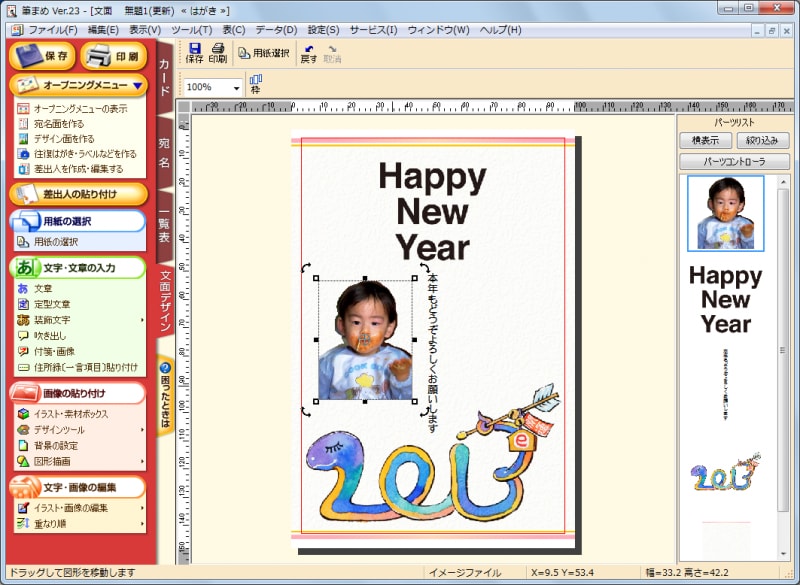Open 用紙選択 in the top toolbar
This screenshot has width=800, height=585.
pyautogui.click(x=264, y=53)
